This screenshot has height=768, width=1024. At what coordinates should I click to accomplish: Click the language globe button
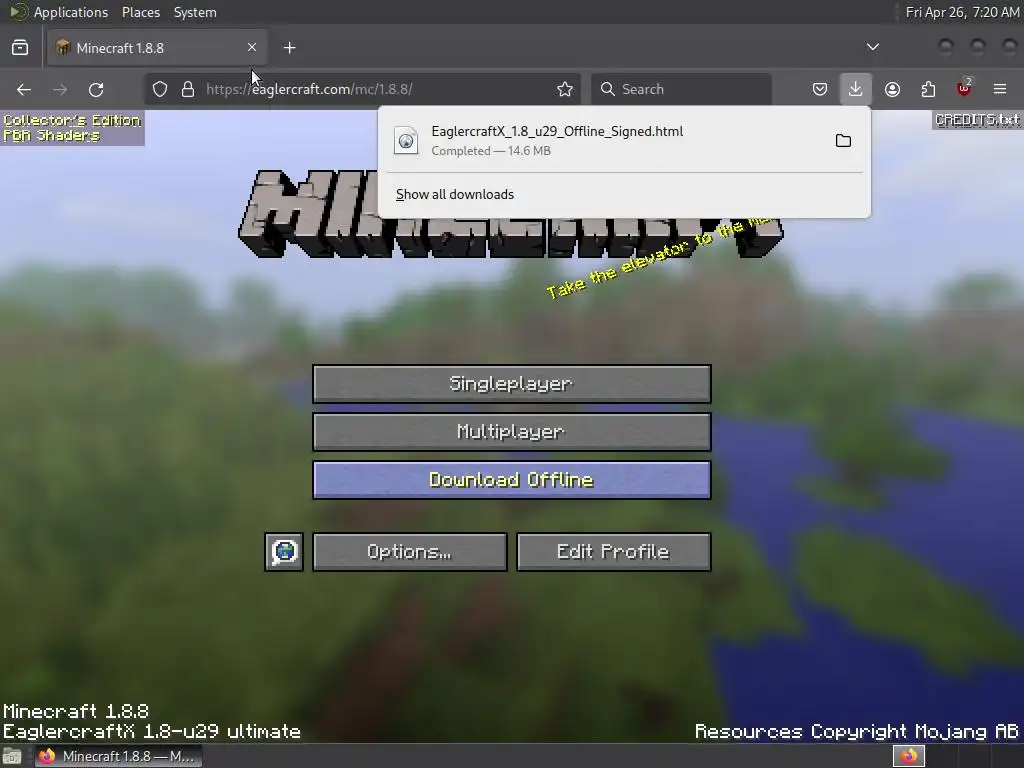(x=284, y=552)
